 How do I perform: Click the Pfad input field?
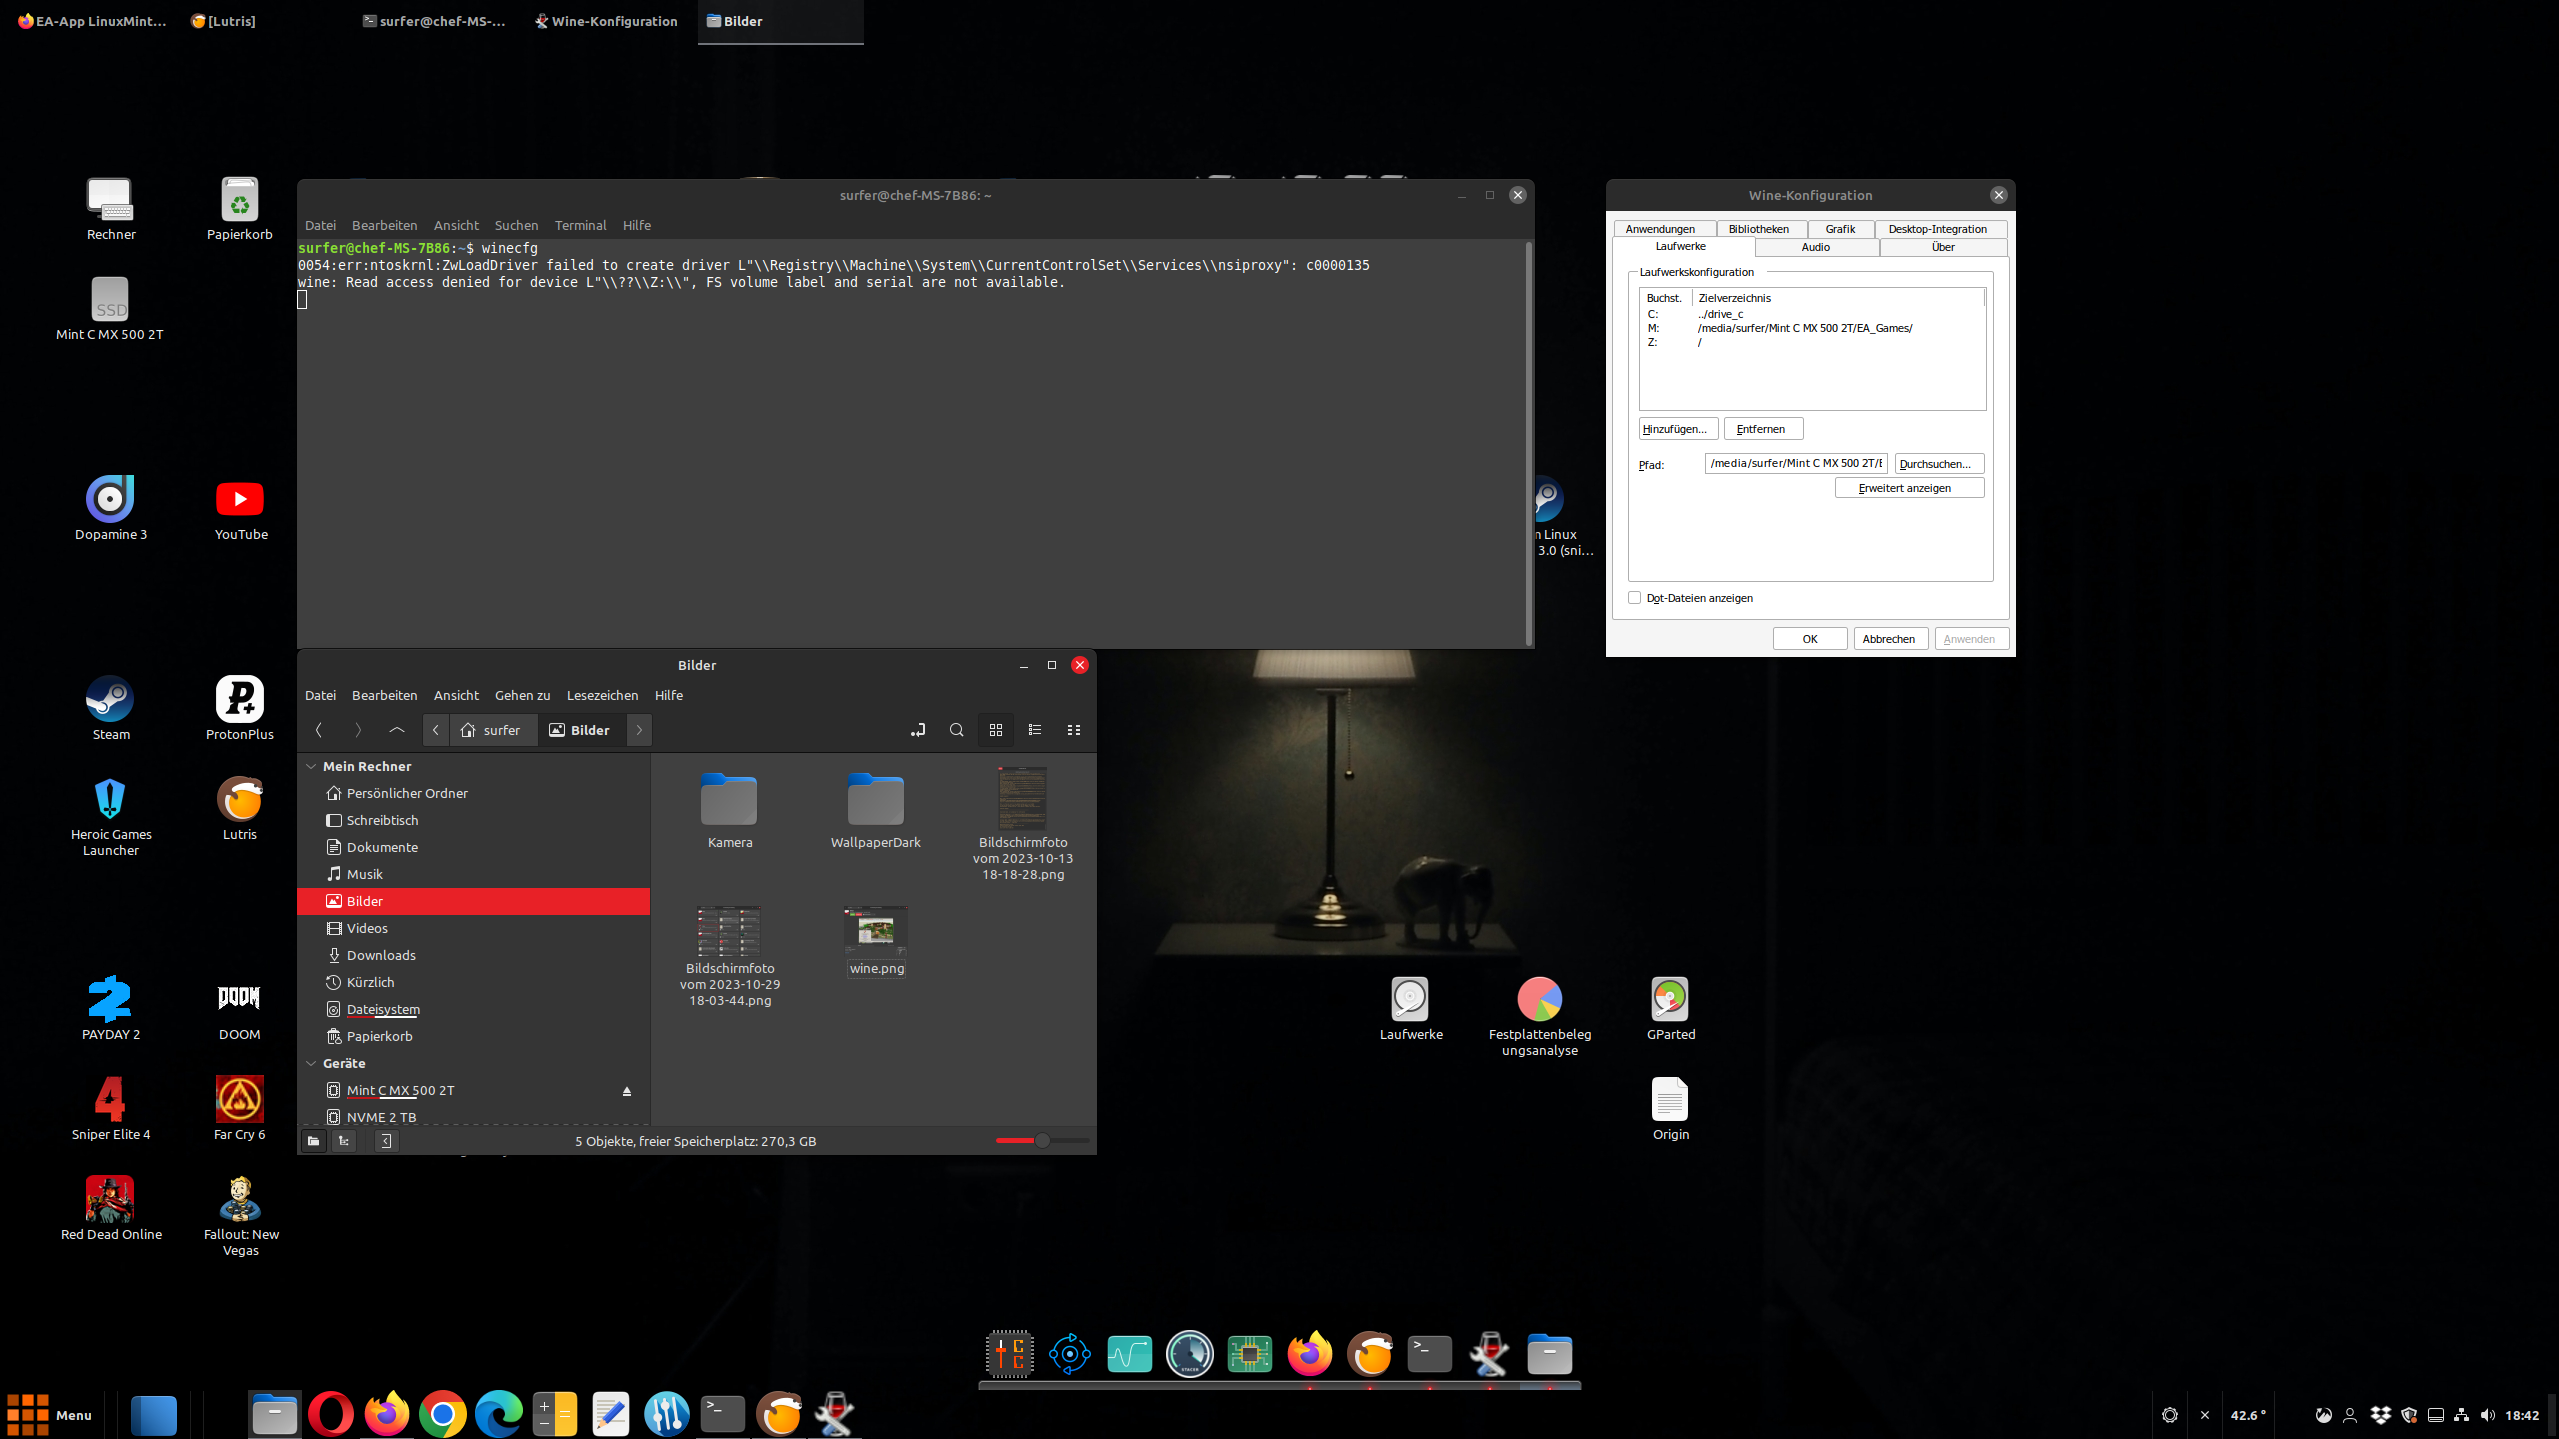point(1795,463)
